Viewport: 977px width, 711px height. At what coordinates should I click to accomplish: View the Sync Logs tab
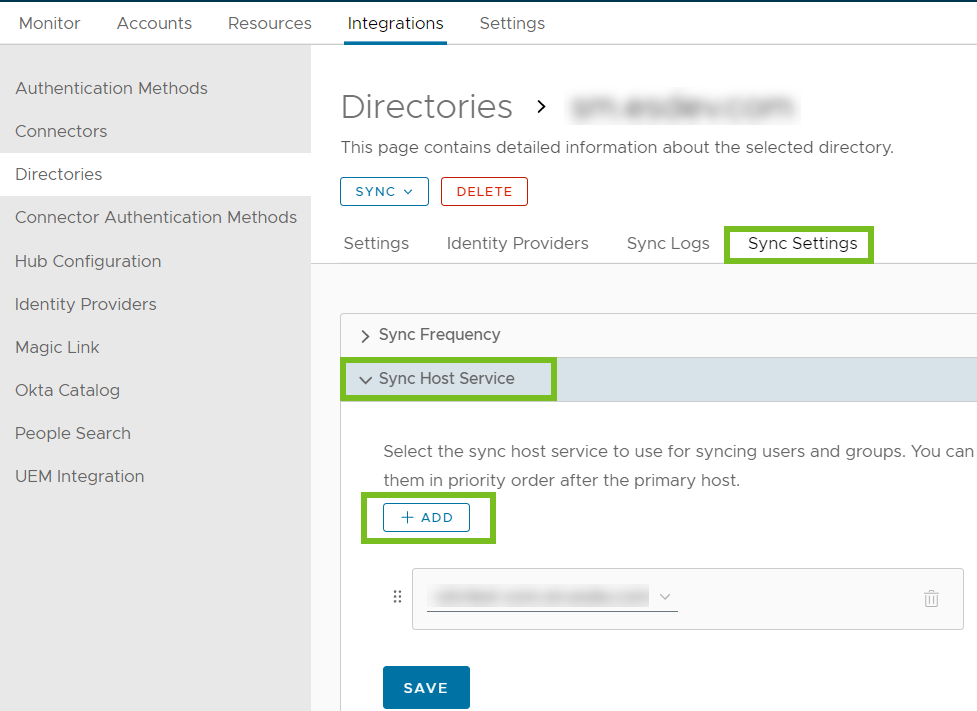[x=668, y=243]
